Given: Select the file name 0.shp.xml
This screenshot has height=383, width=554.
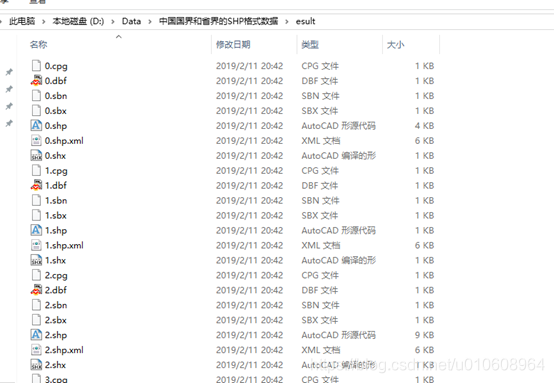Looking at the screenshot, I should pos(64,141).
